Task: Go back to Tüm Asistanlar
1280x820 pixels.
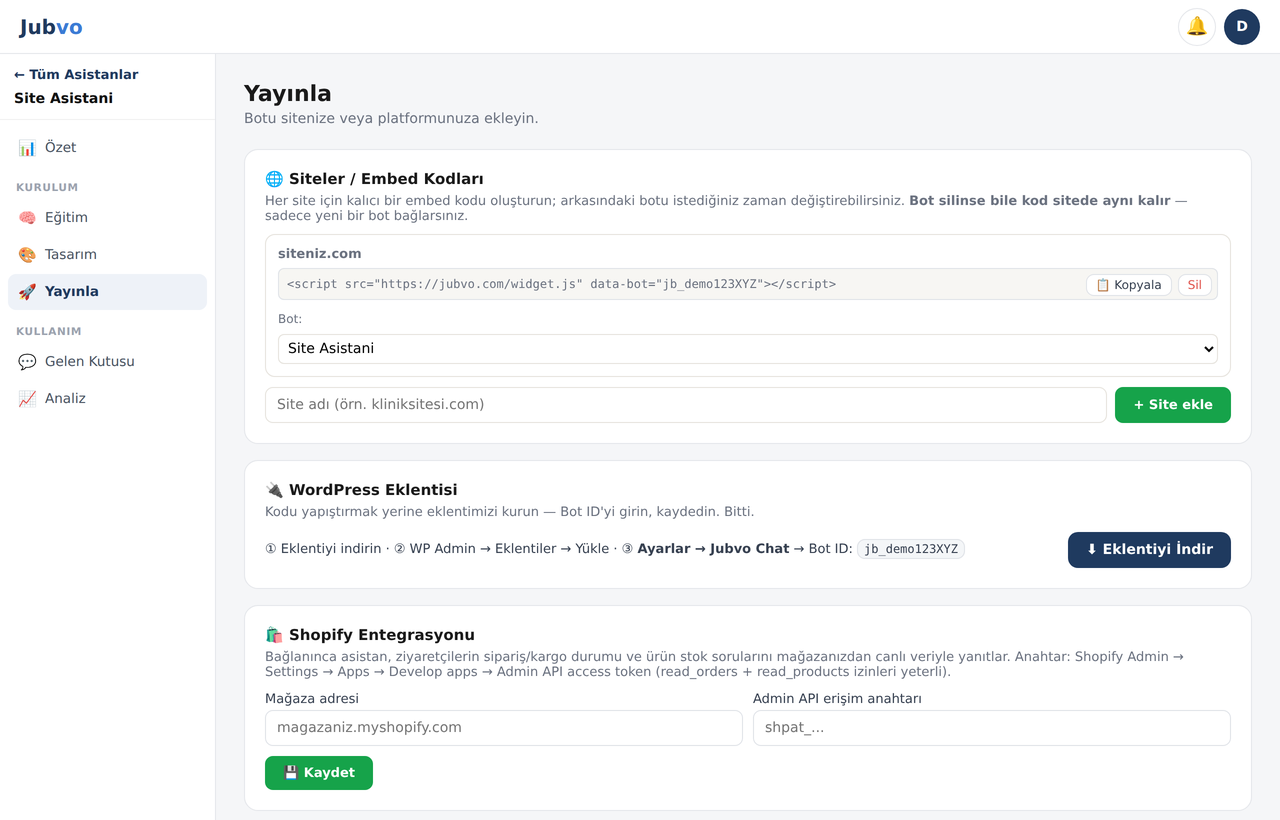Action: 76,74
